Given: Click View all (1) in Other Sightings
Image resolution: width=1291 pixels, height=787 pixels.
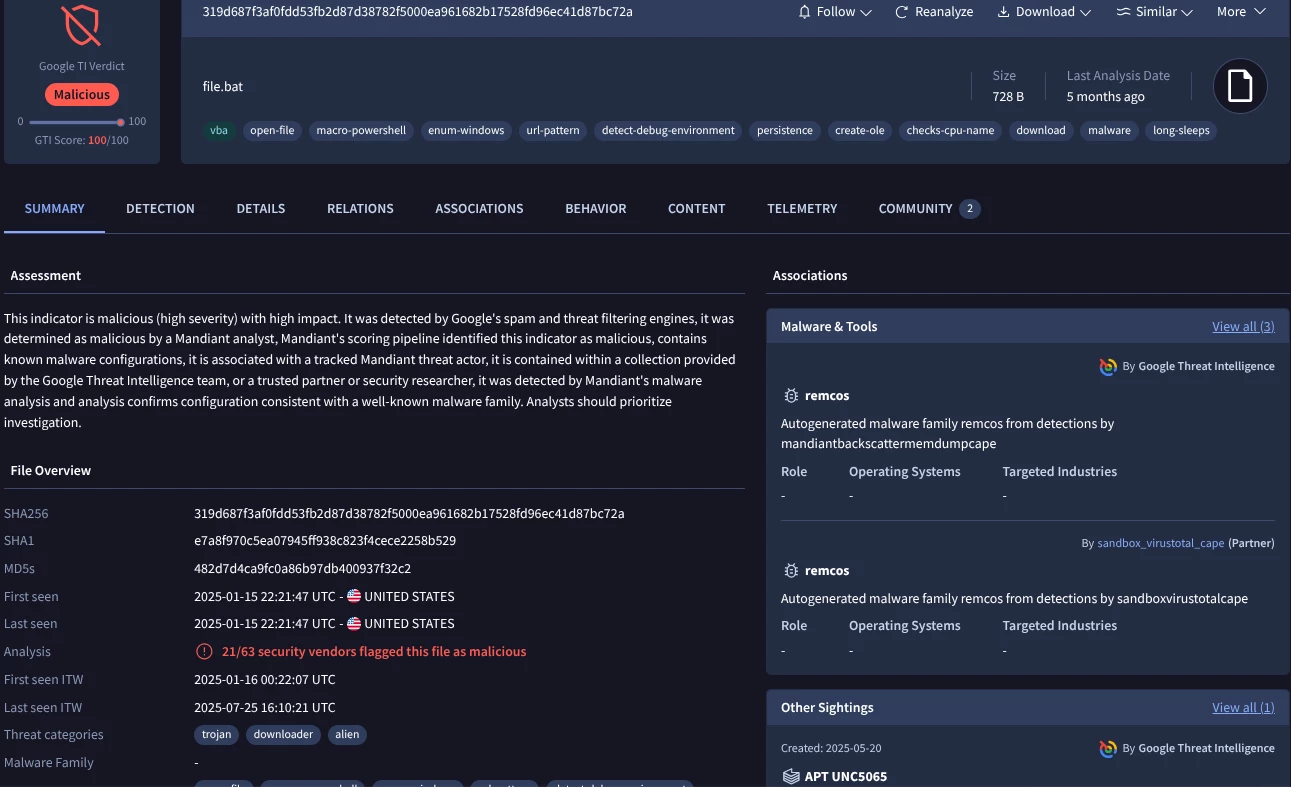Looking at the screenshot, I should (1243, 708).
